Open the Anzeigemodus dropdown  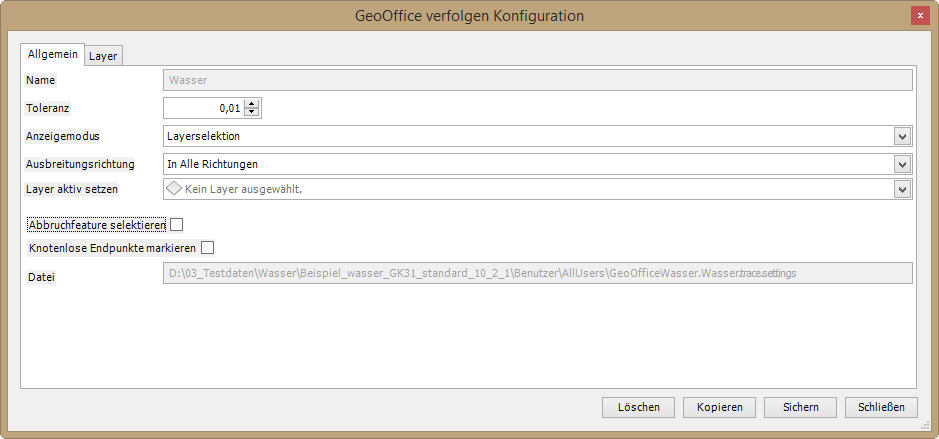tap(901, 136)
